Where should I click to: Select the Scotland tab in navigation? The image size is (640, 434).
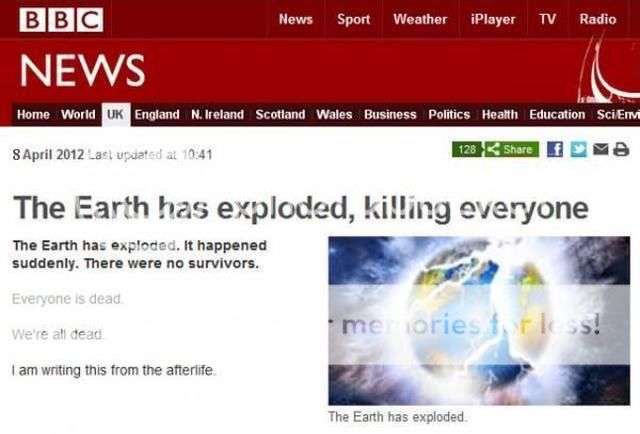280,114
